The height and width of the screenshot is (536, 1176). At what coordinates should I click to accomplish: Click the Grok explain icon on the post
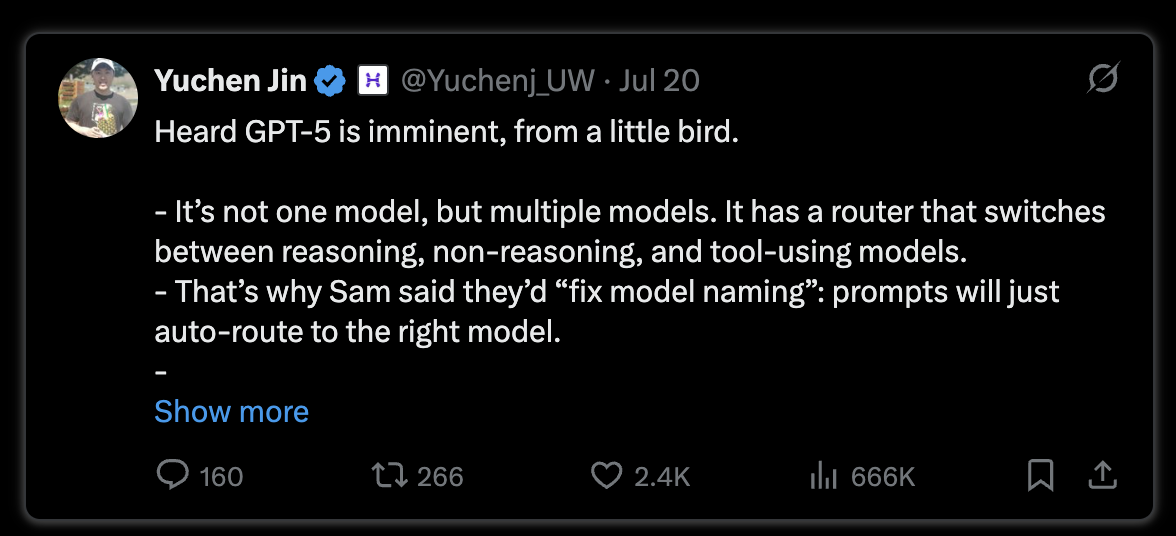pos(1103,77)
